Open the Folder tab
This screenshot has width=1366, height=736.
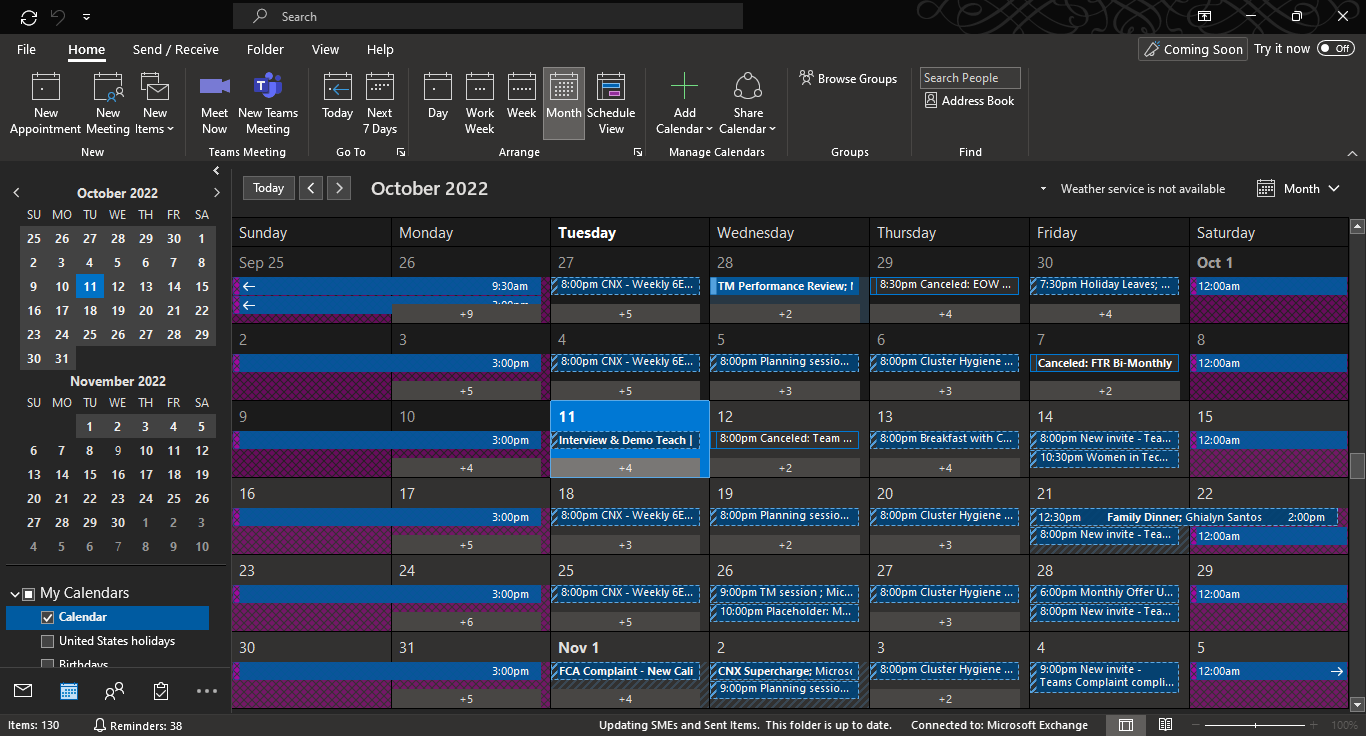[265, 49]
